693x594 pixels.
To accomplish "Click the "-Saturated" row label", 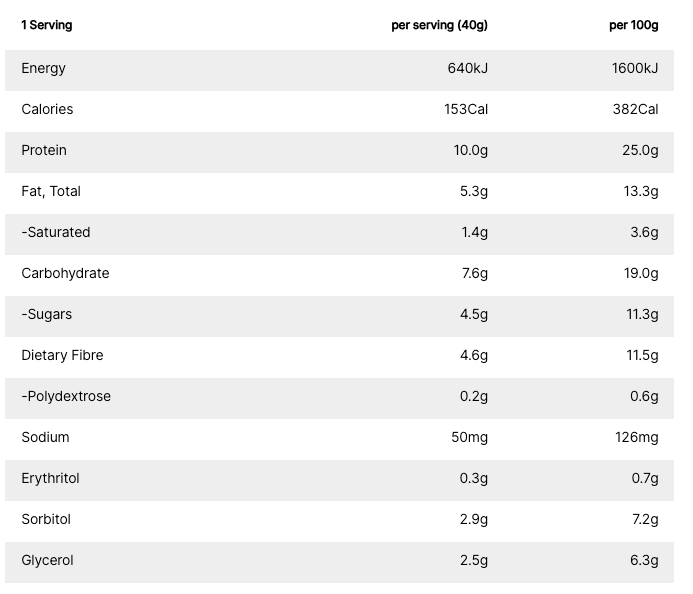I will click(x=56, y=232).
